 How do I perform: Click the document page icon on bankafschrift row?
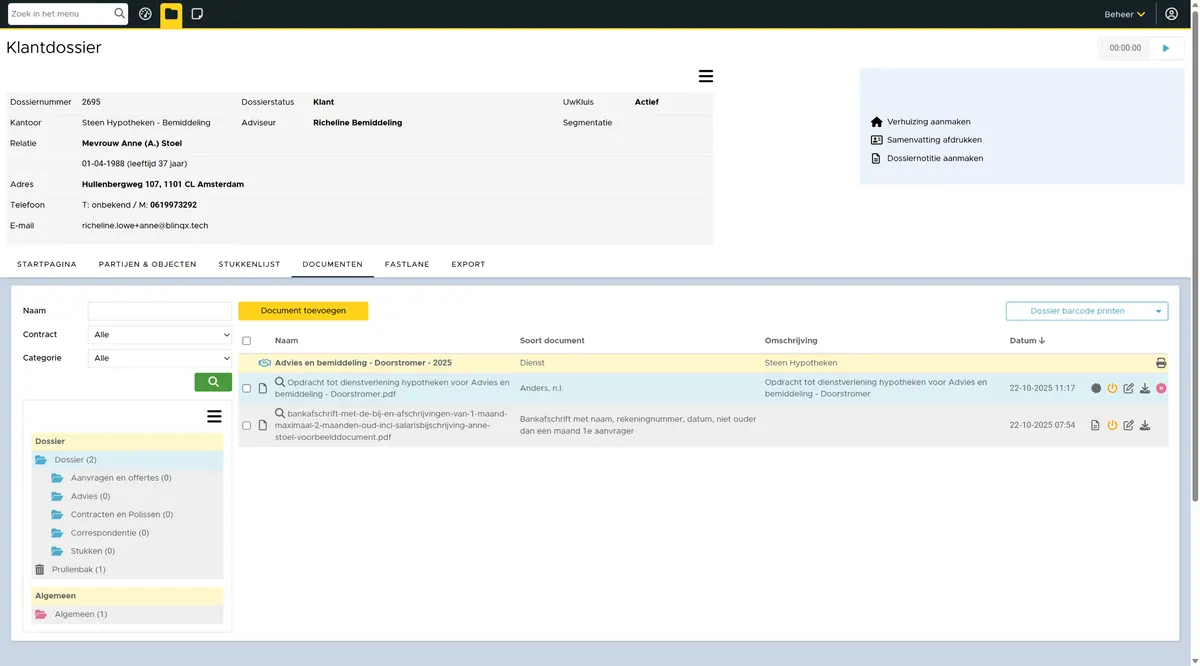(1096, 425)
